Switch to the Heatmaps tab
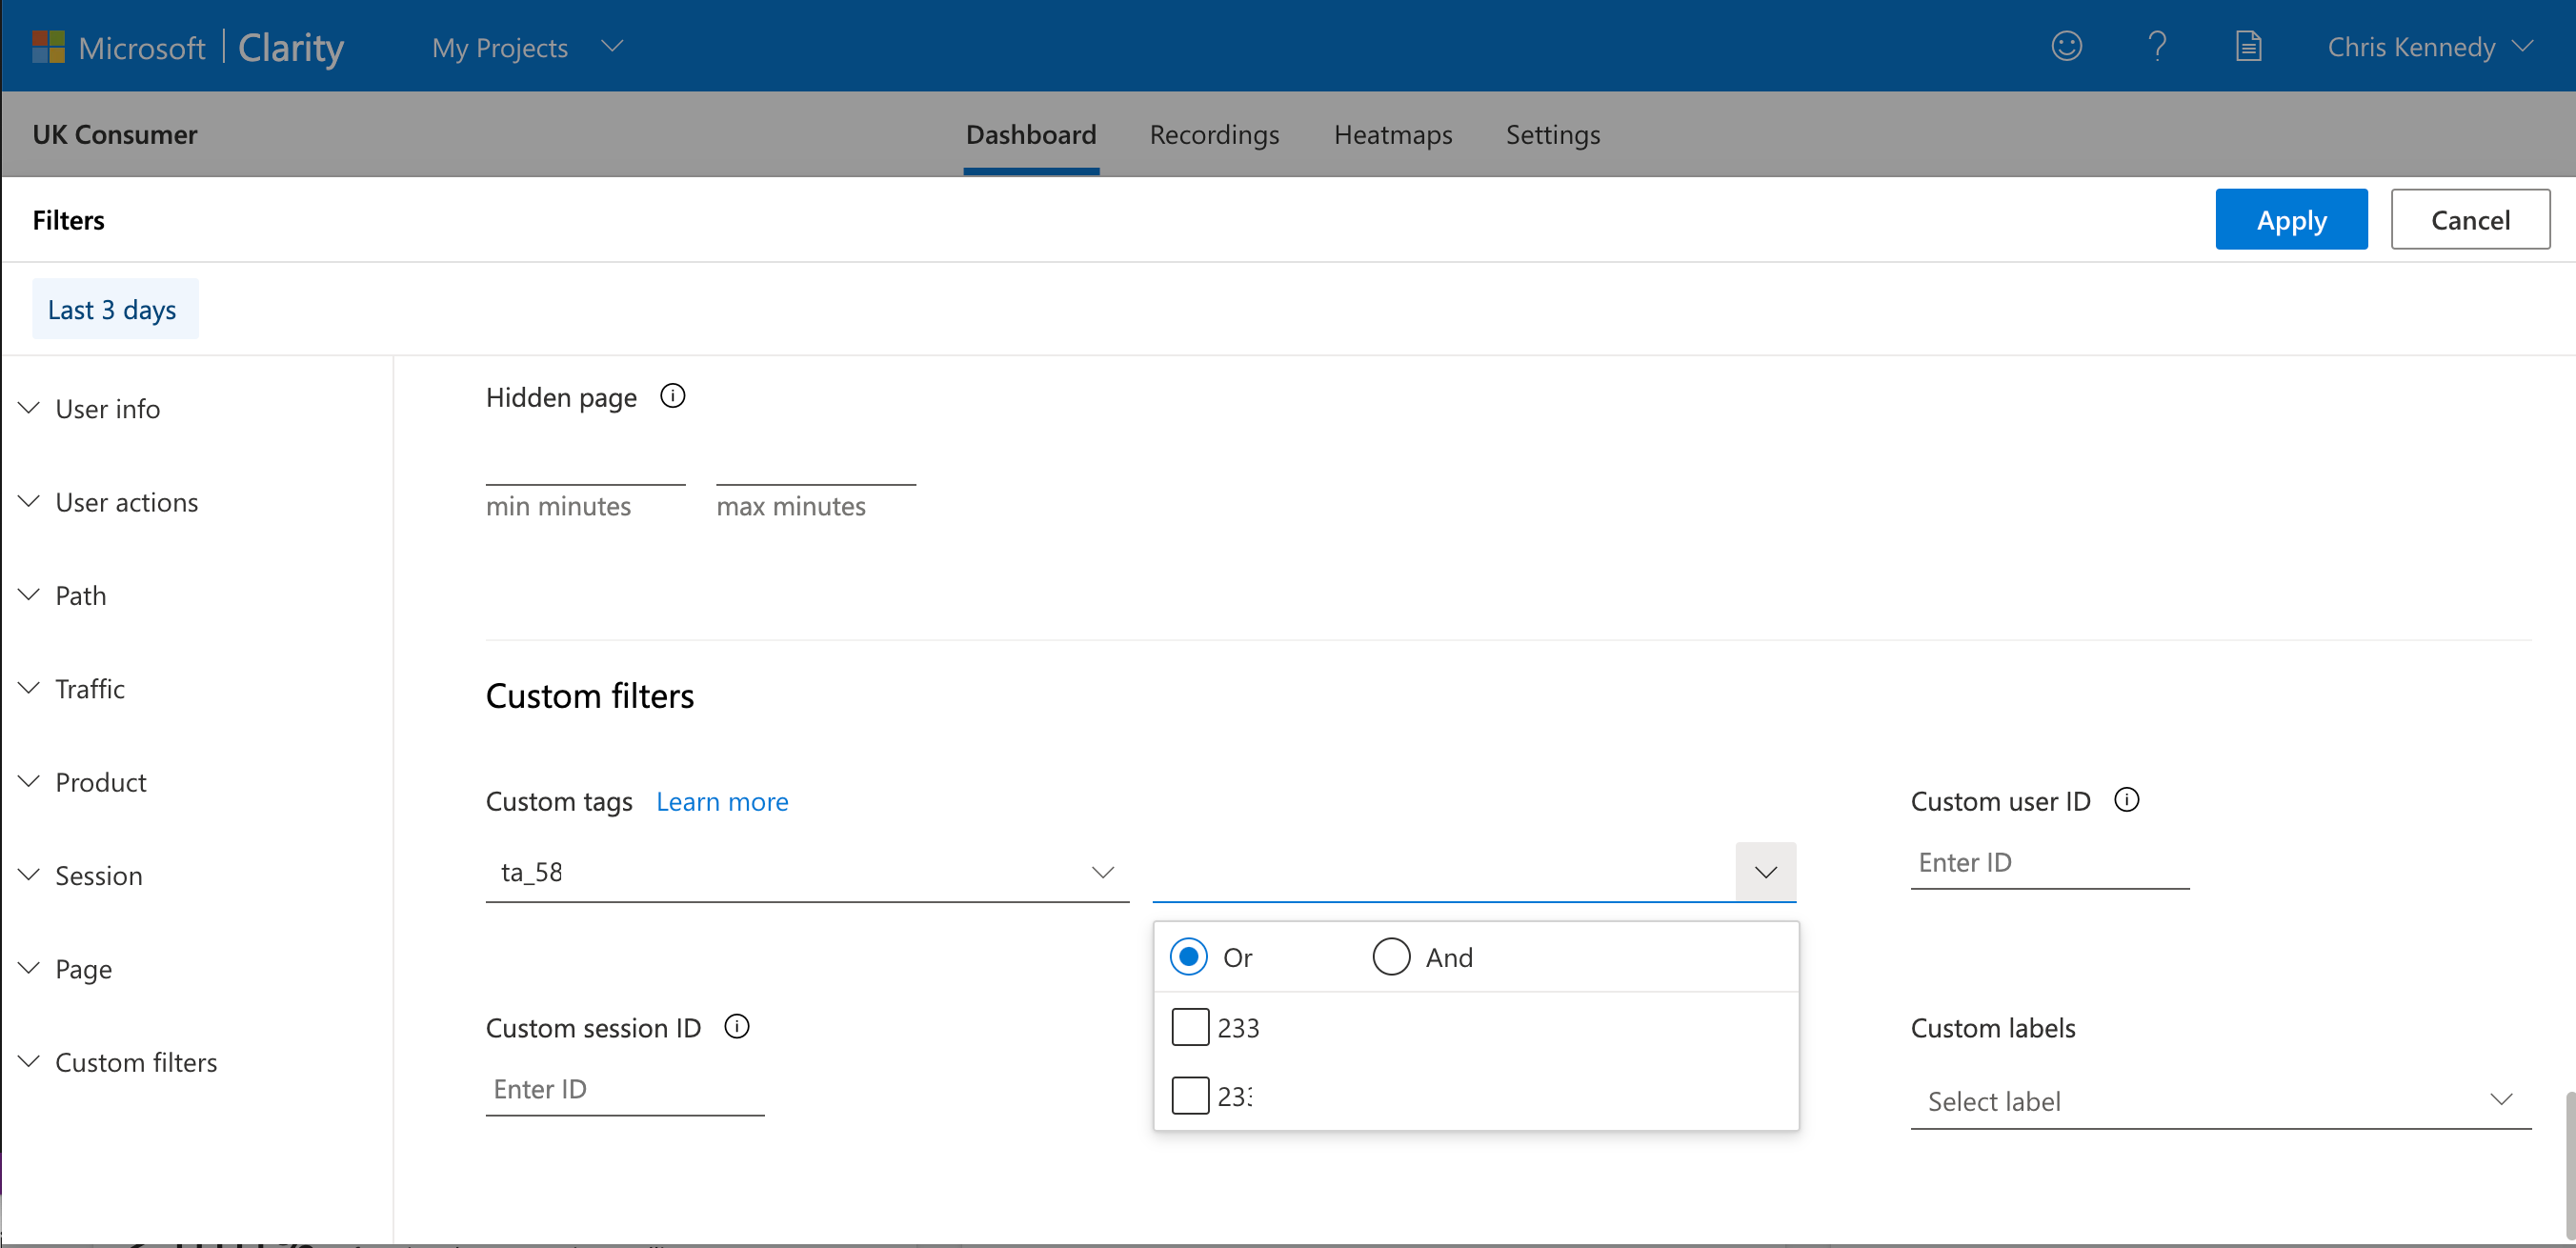The width and height of the screenshot is (2576, 1248). [1393, 134]
